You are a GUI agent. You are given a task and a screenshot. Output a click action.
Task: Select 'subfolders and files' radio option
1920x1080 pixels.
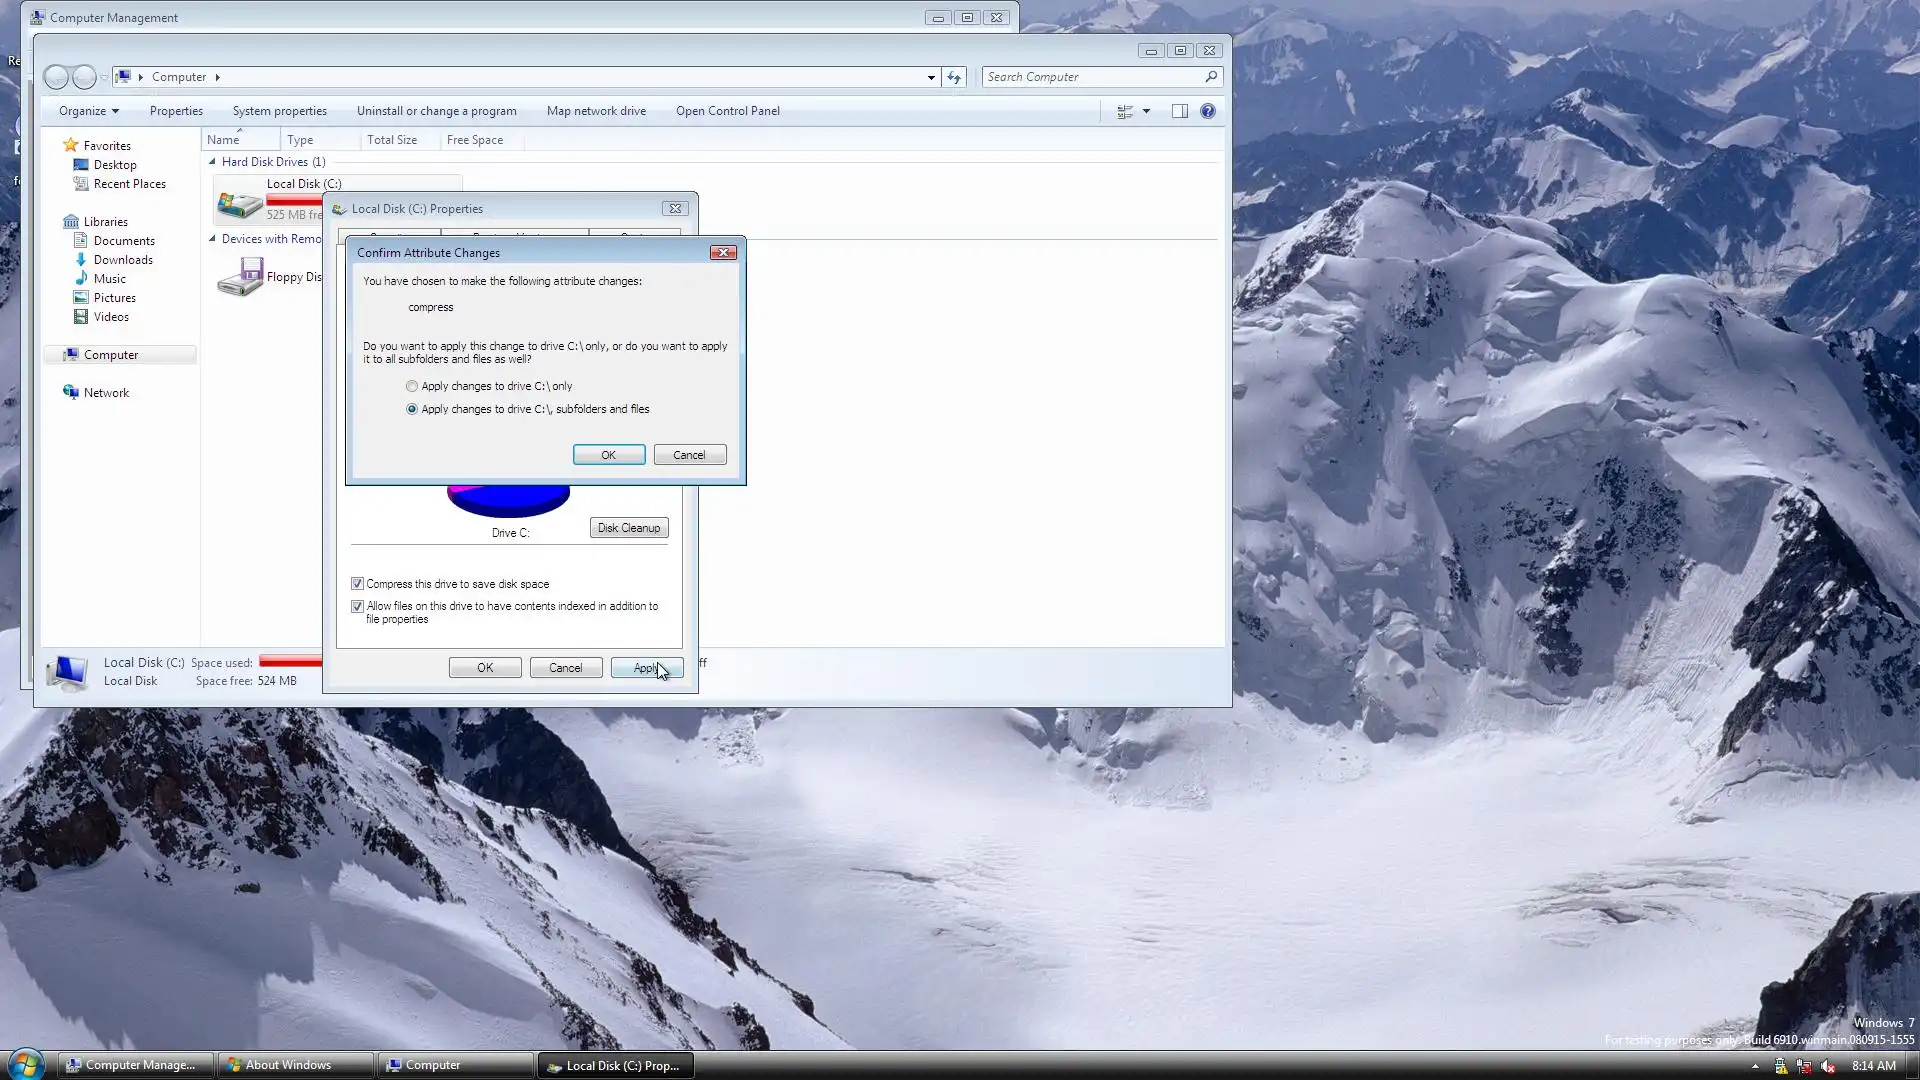(412, 409)
